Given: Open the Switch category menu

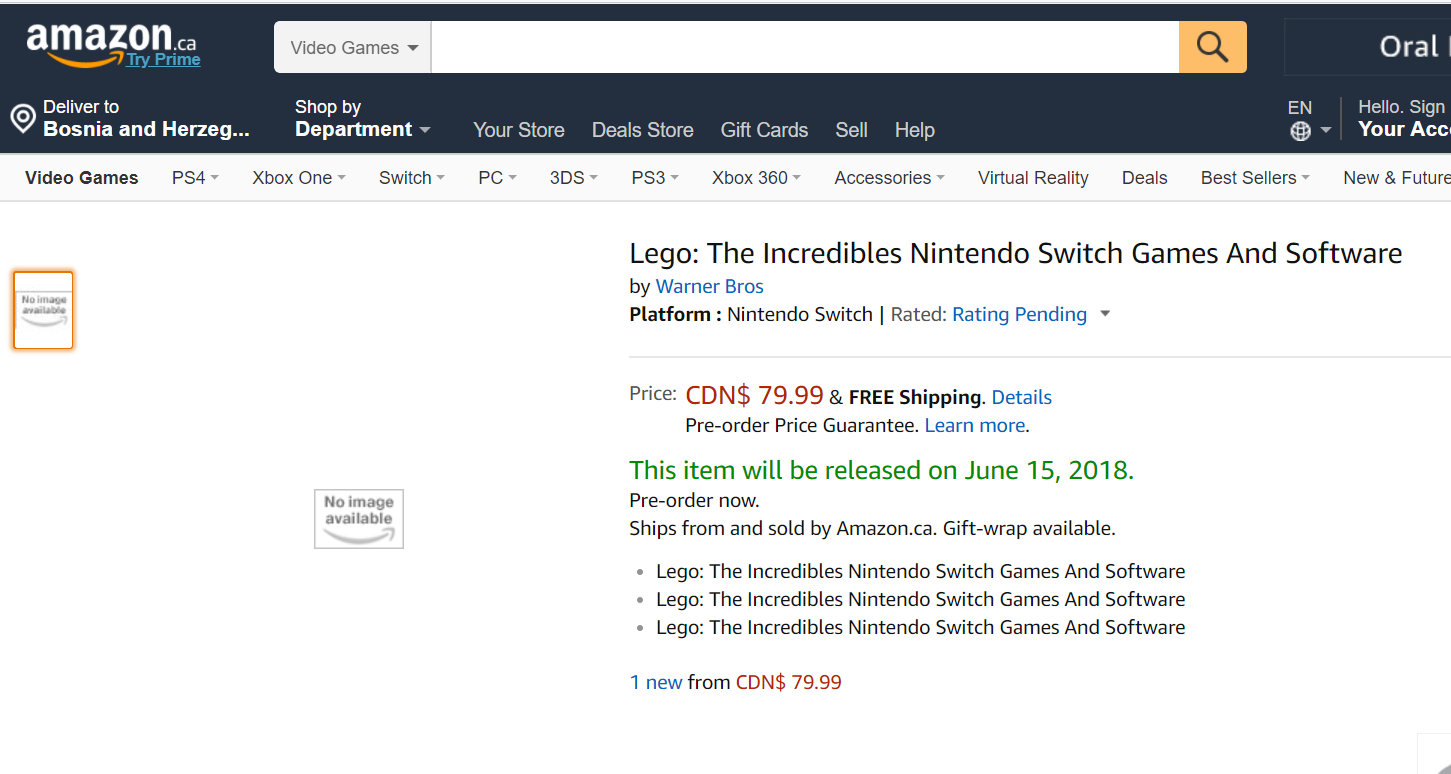Looking at the screenshot, I should click(x=411, y=178).
